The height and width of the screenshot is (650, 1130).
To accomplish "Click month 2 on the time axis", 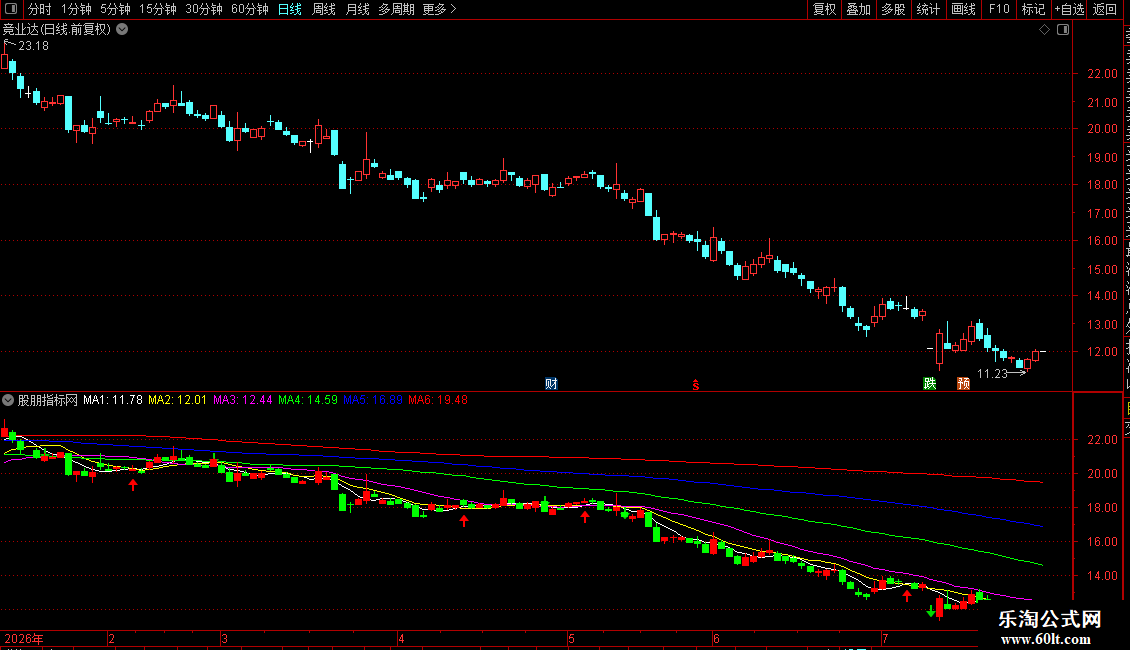I will click(112, 638).
